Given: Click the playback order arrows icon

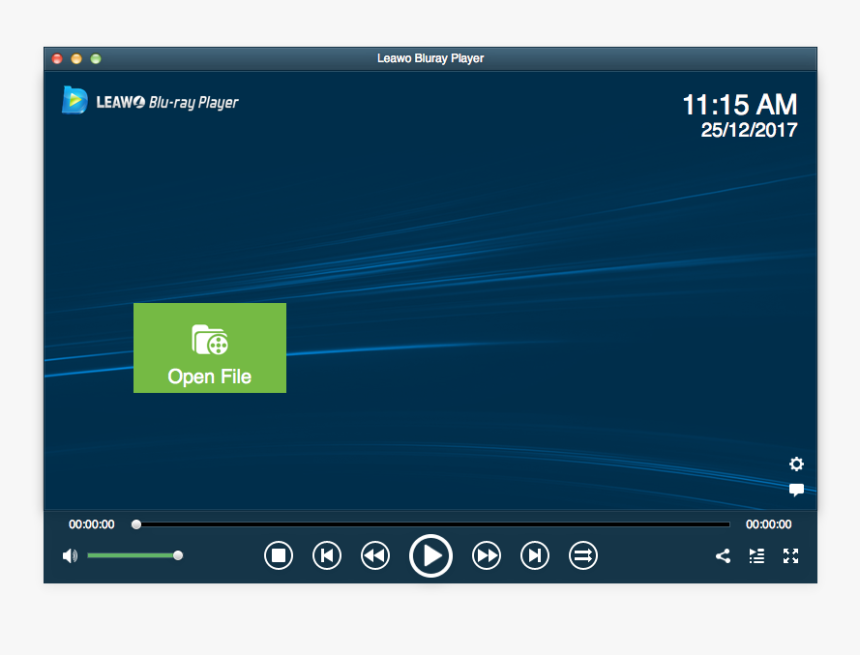Looking at the screenshot, I should (x=583, y=556).
